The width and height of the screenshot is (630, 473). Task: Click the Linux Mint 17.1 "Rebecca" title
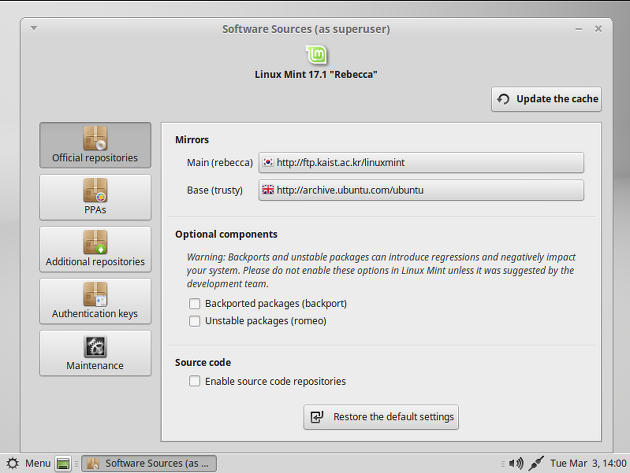coord(316,74)
